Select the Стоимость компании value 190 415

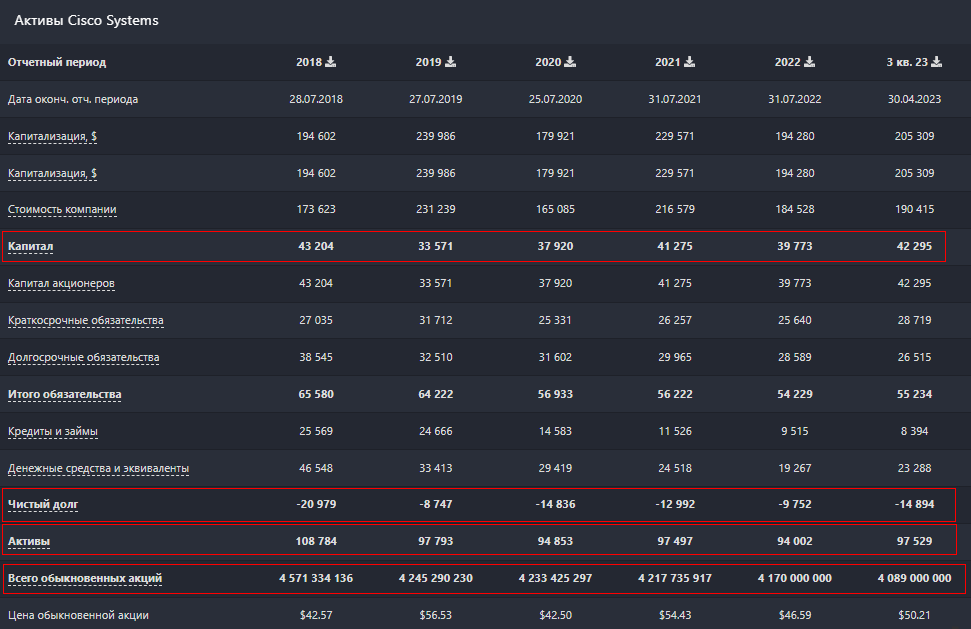pos(914,209)
